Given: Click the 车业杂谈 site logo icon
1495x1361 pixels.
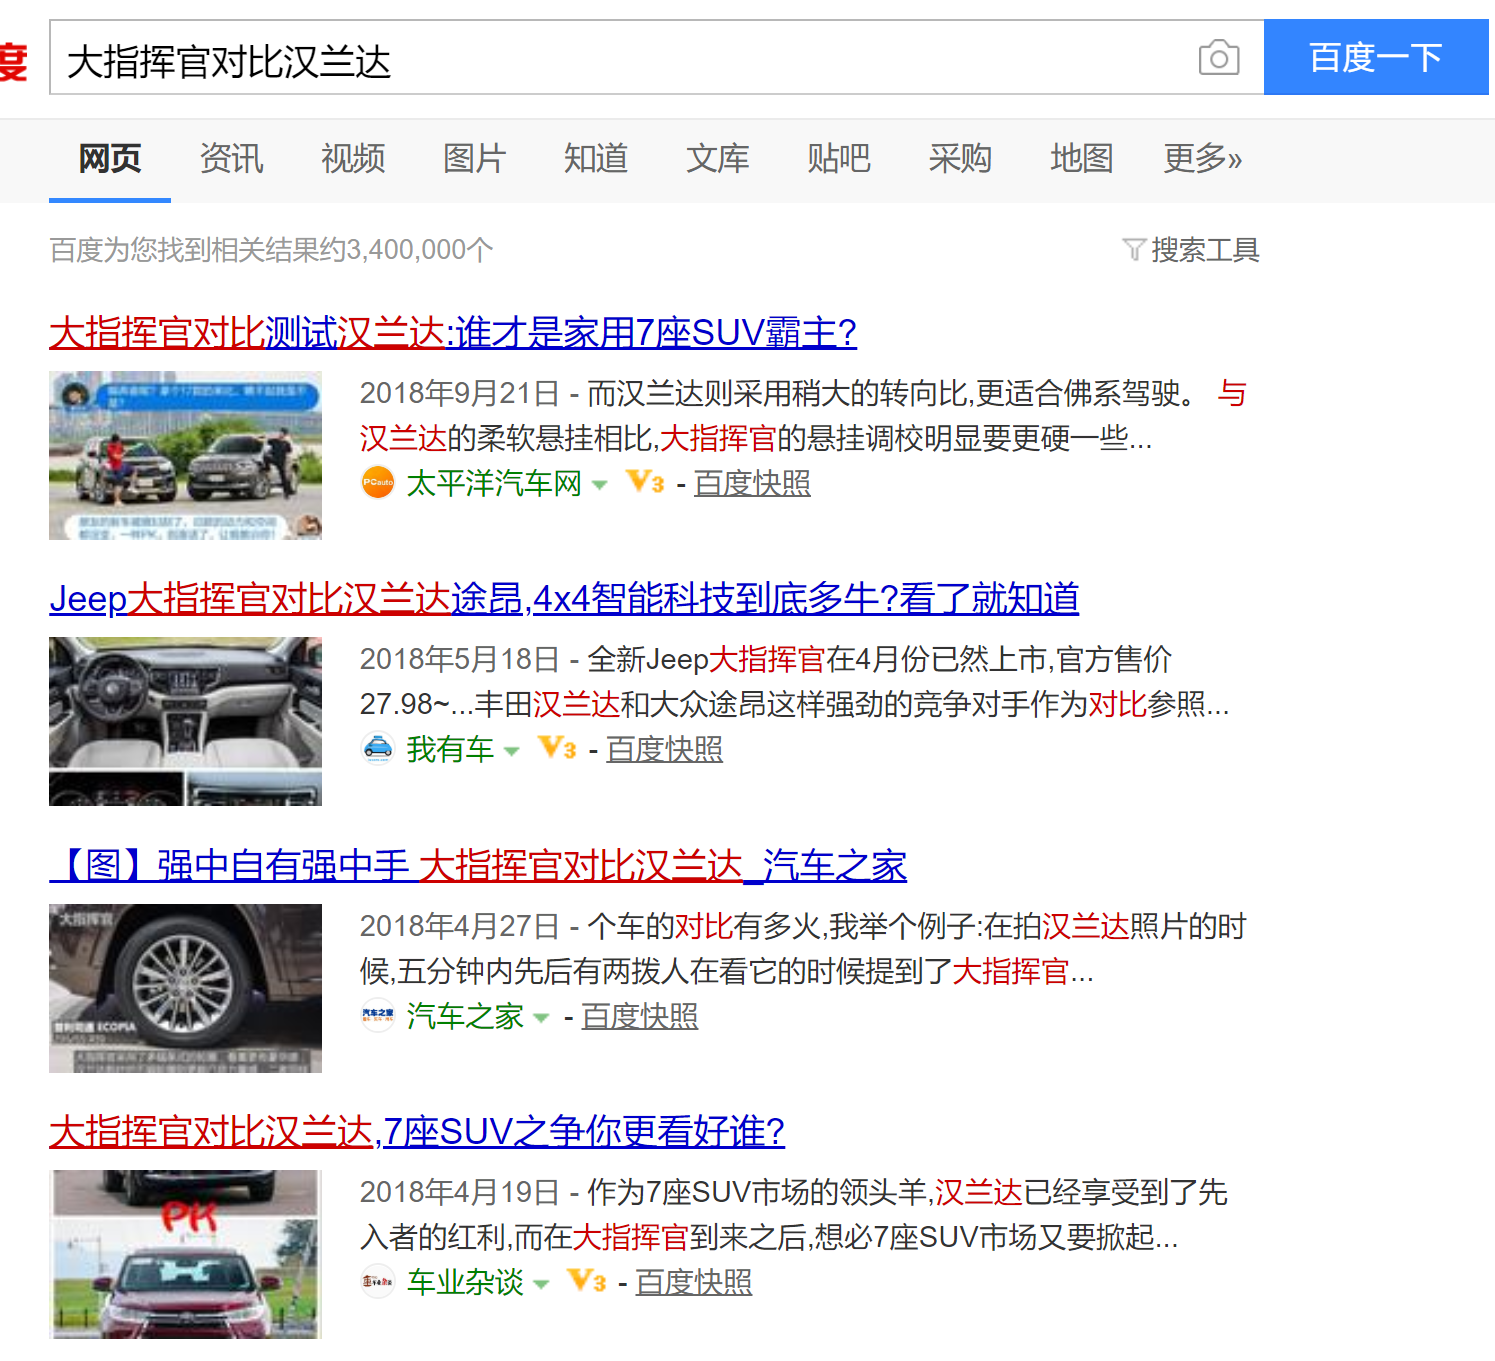Looking at the screenshot, I should tap(378, 1281).
